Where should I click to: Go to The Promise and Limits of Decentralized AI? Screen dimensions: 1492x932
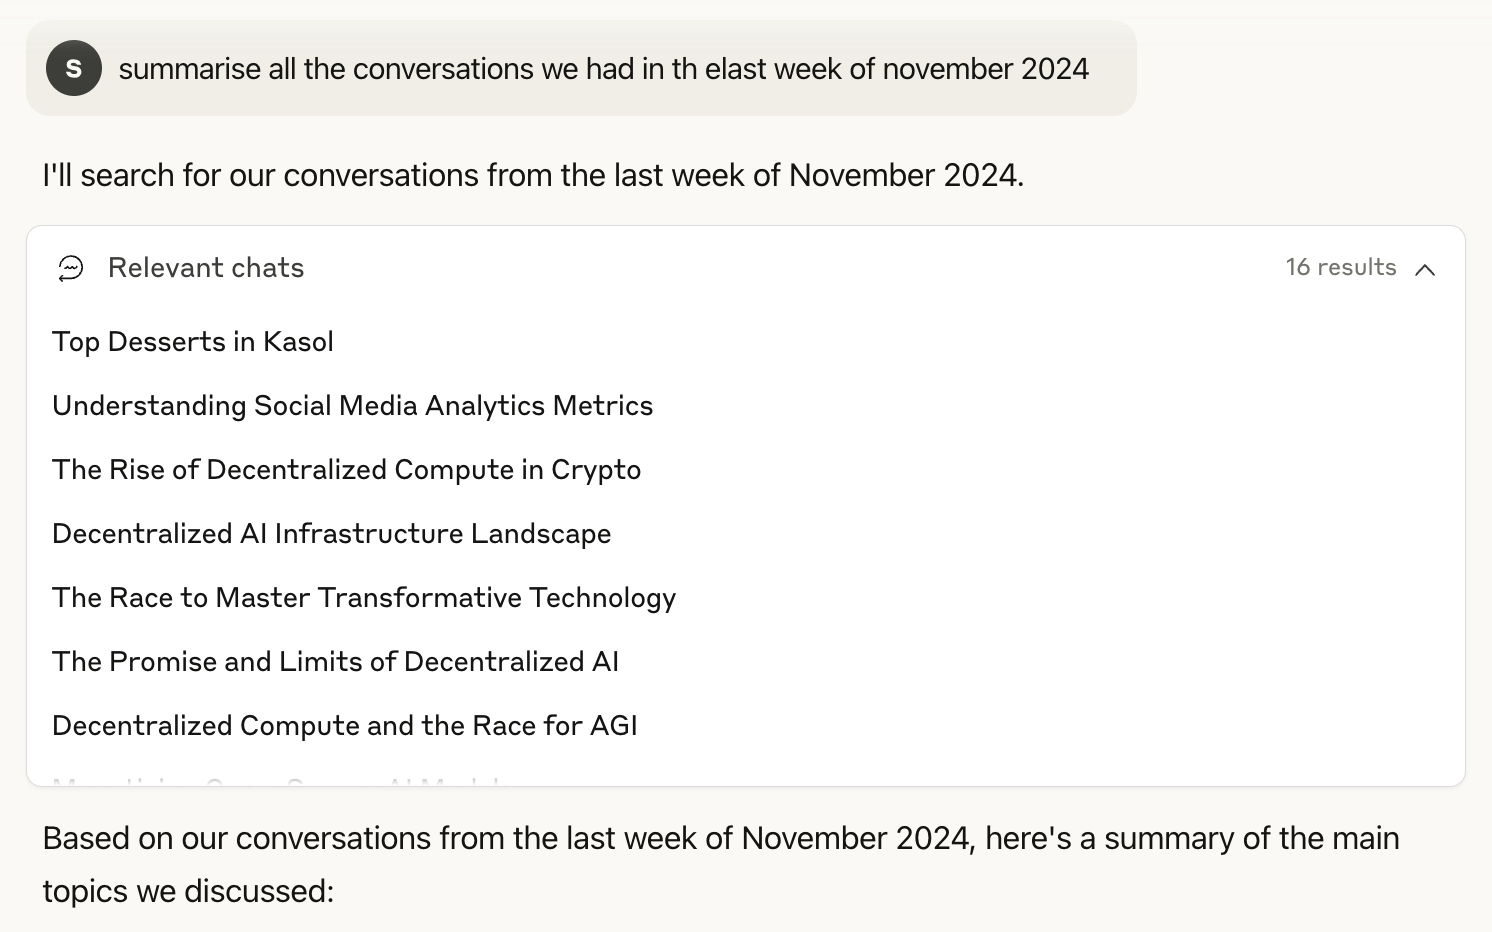tap(335, 662)
